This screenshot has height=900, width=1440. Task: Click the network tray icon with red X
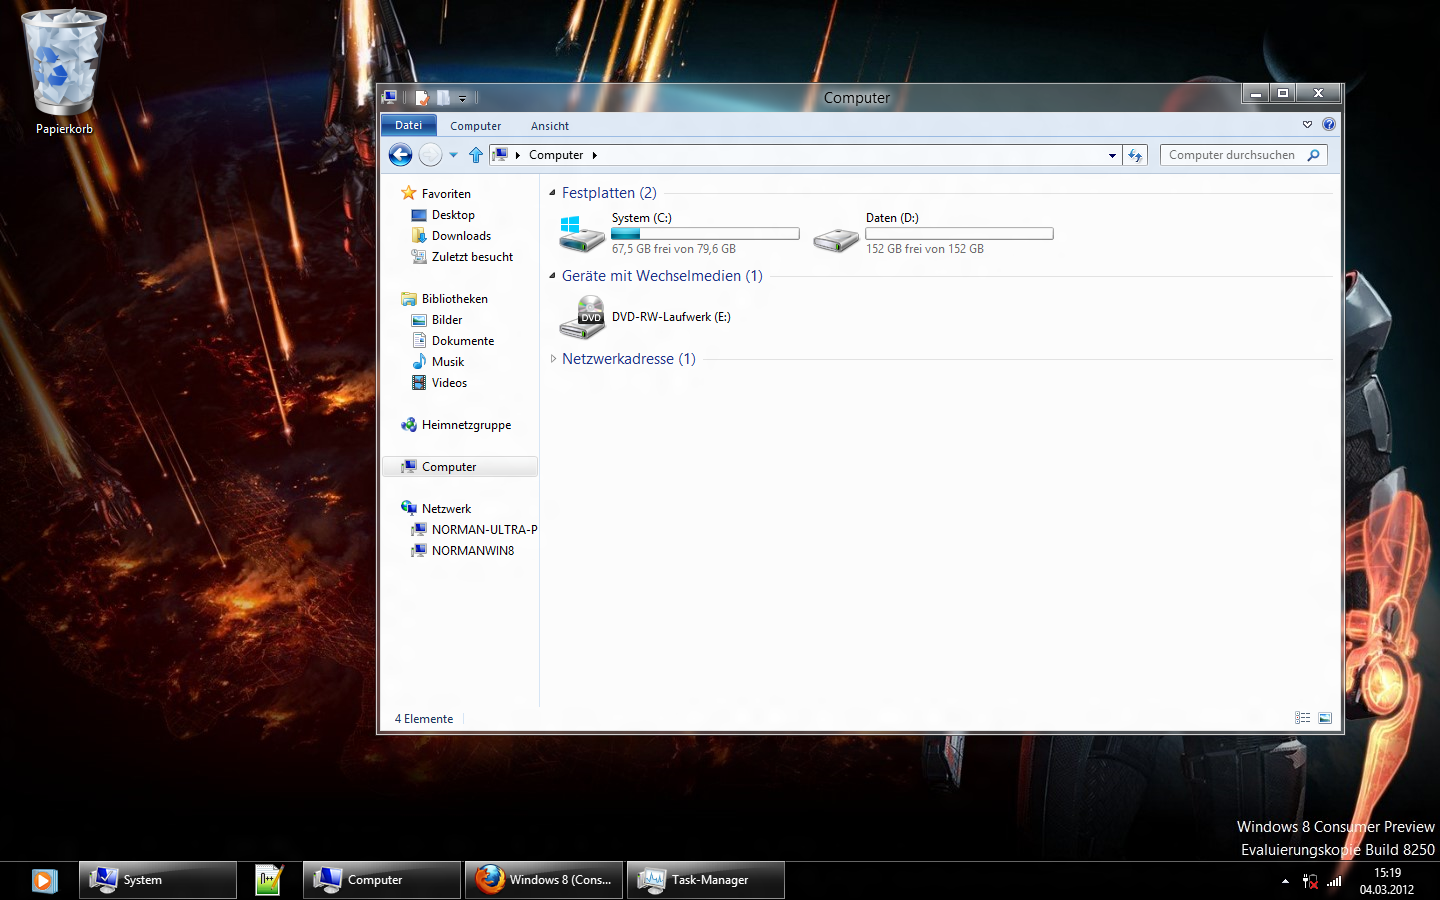pyautogui.click(x=1310, y=881)
